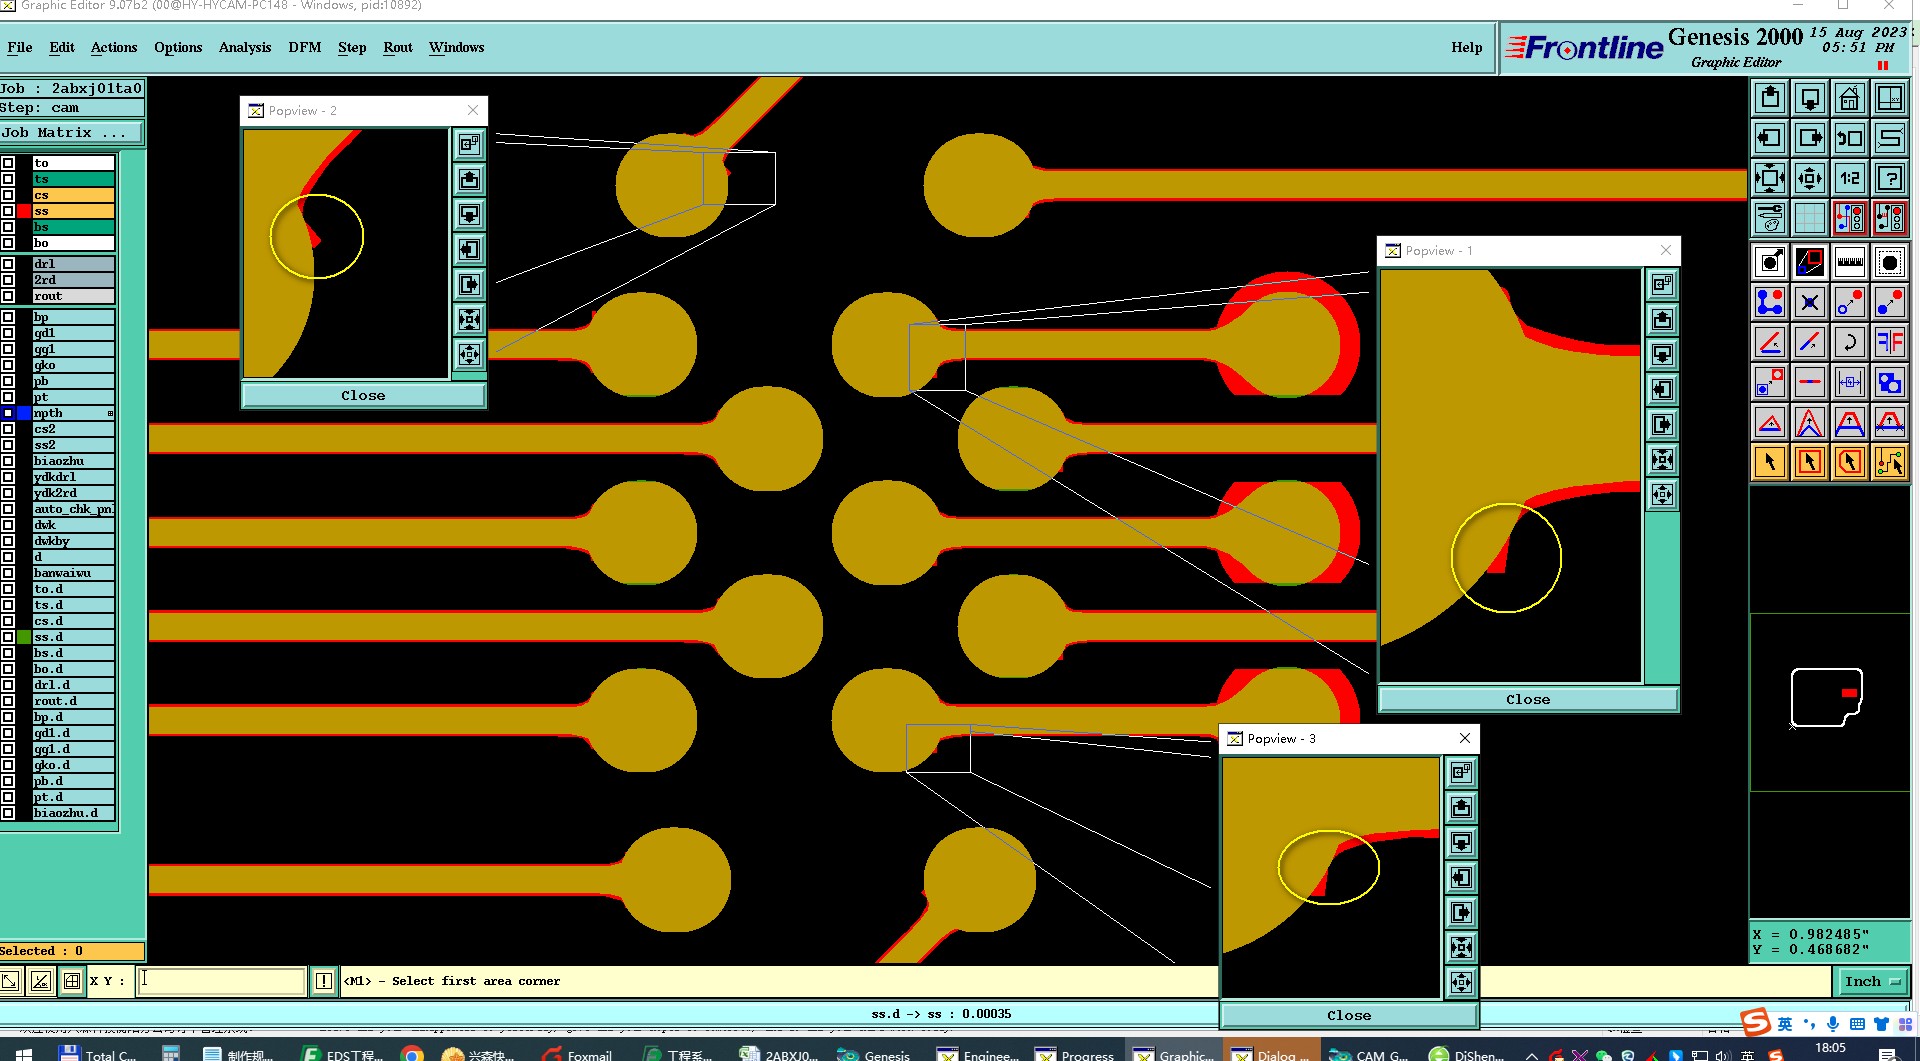The image size is (1920, 1061).
Task: Close Popview 1 with the Close button
Action: [x=1528, y=699]
